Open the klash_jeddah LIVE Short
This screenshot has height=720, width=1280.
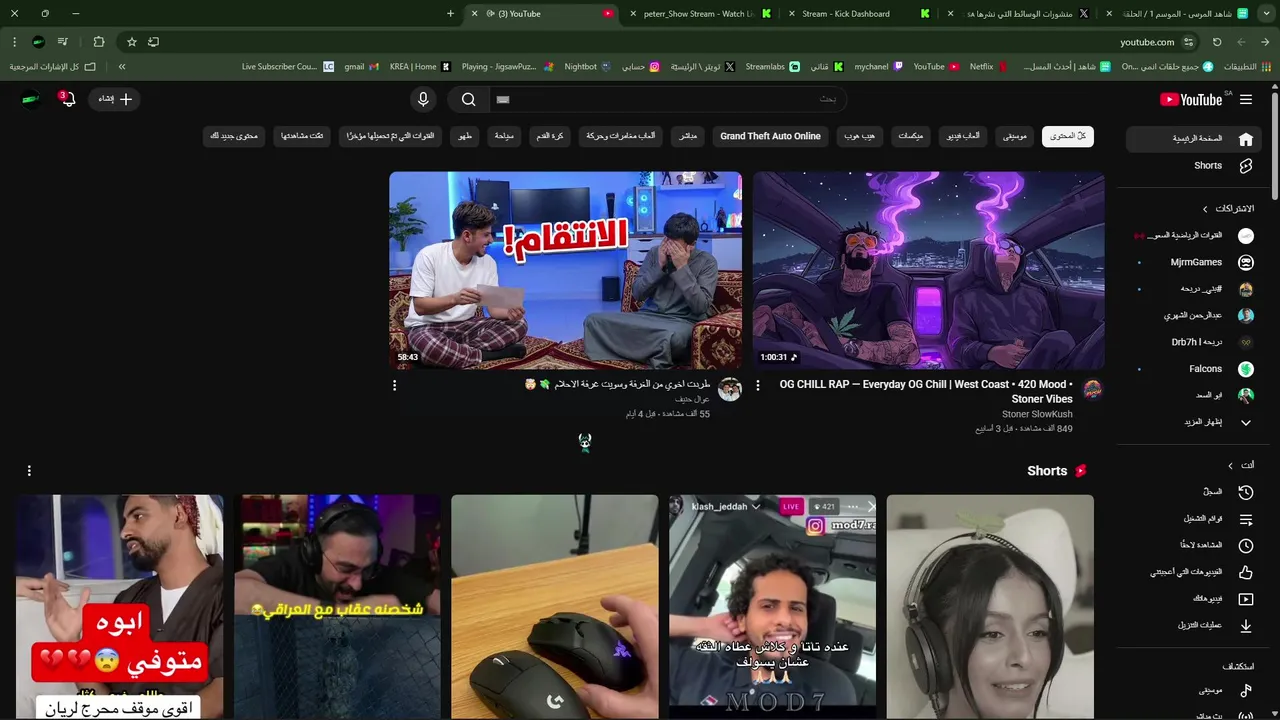(x=772, y=607)
